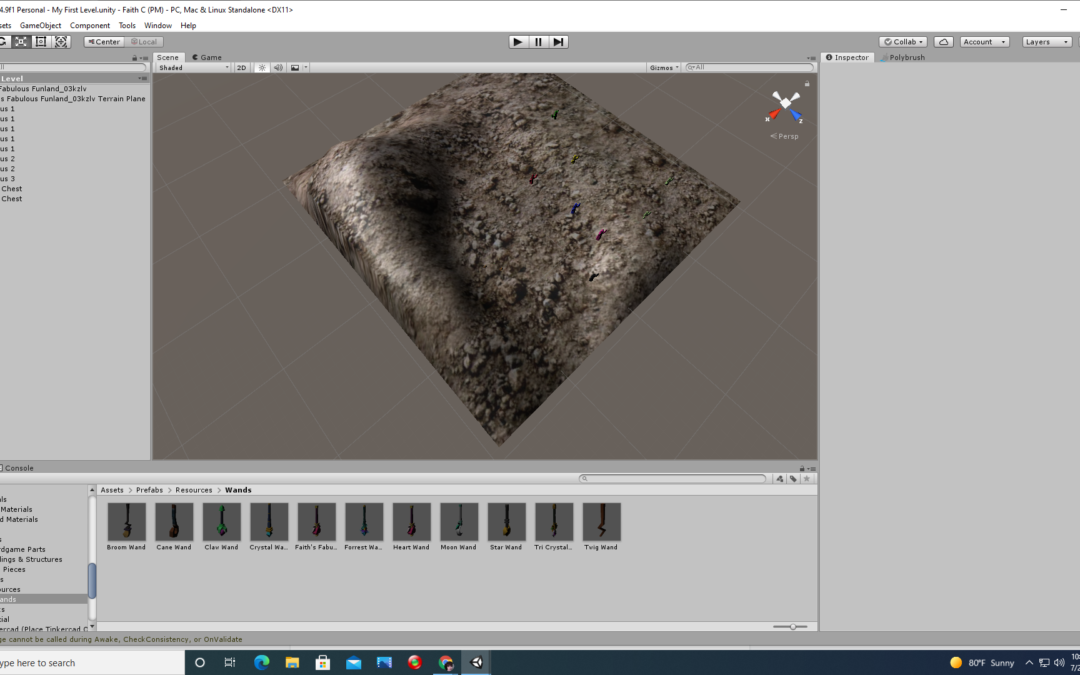
Task: Click the Step frame button
Action: pyautogui.click(x=559, y=42)
